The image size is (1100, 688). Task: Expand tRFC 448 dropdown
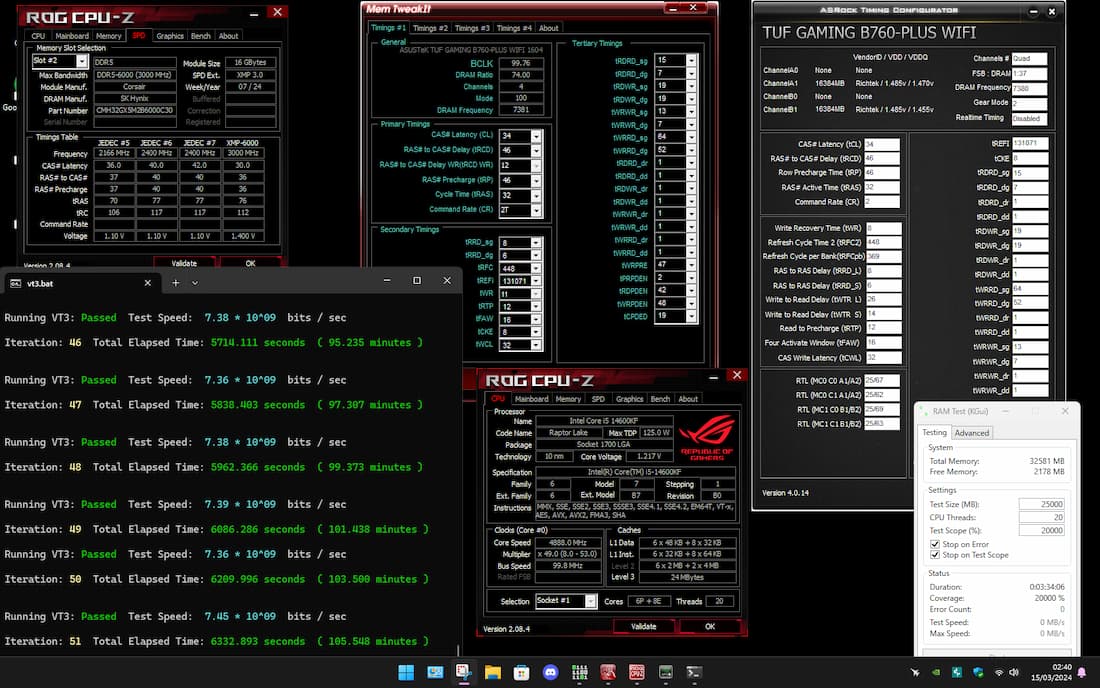coord(536,269)
